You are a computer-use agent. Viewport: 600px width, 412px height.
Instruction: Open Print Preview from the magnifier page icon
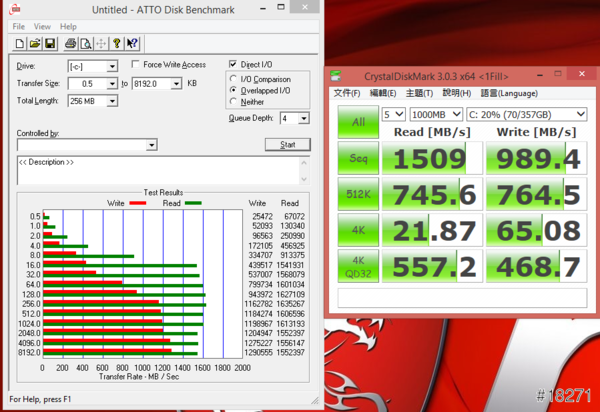[85, 43]
